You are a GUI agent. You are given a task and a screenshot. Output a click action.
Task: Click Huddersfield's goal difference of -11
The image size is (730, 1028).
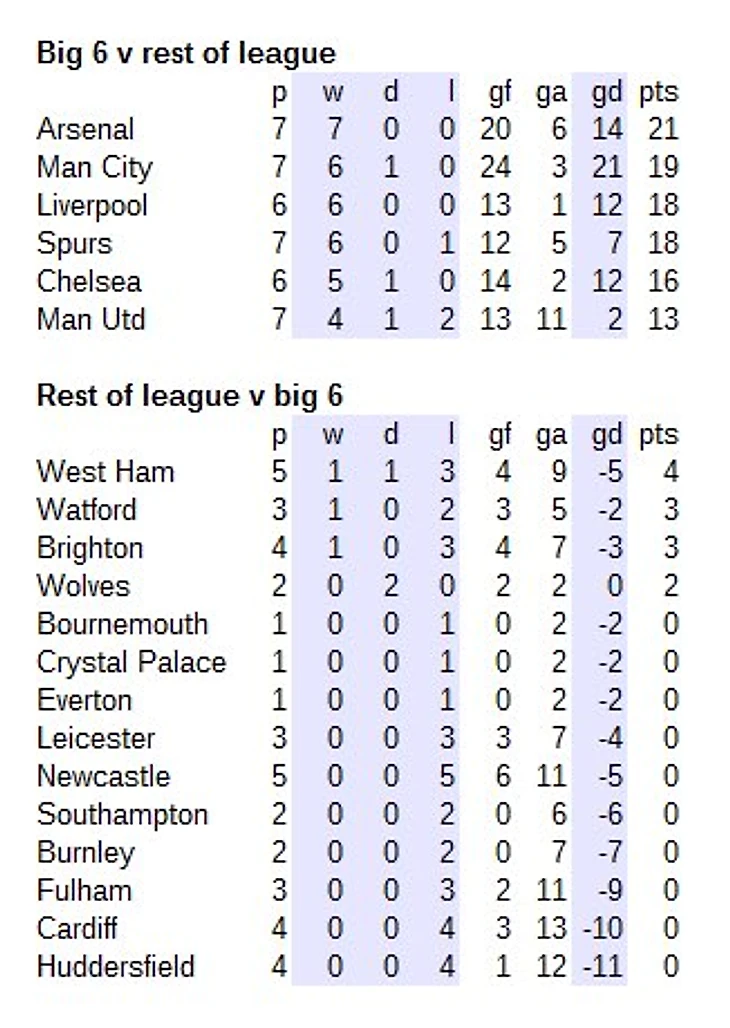pyautogui.click(x=606, y=967)
